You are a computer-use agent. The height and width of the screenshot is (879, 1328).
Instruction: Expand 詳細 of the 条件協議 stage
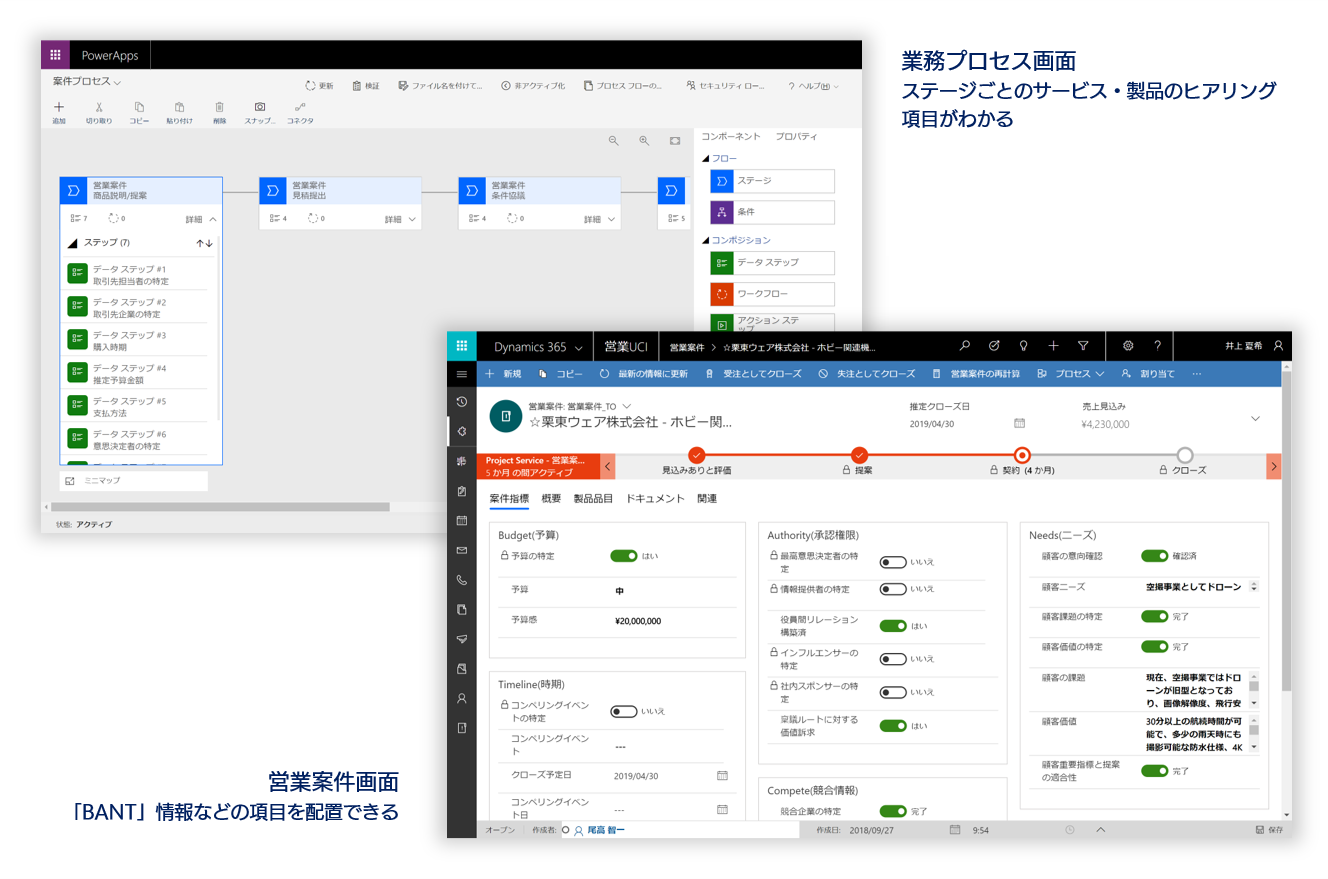601,218
